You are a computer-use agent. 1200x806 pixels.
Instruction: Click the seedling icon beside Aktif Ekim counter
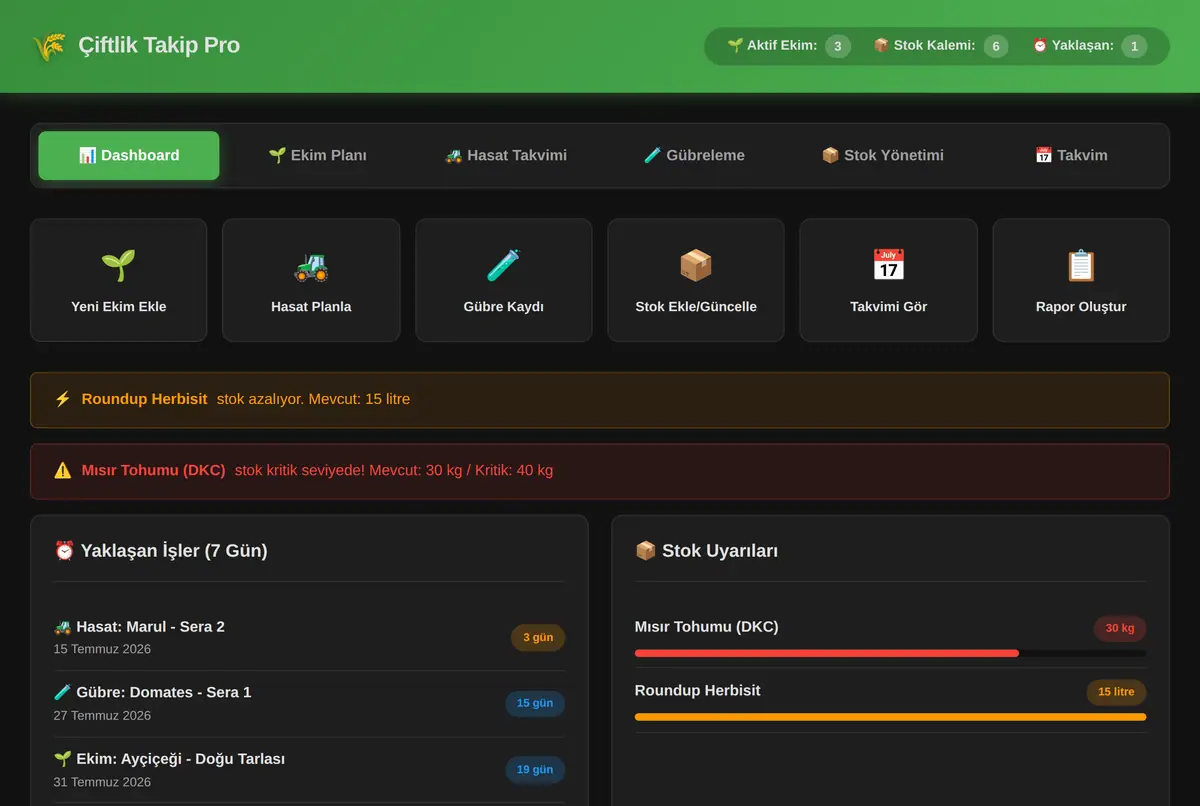pos(735,46)
